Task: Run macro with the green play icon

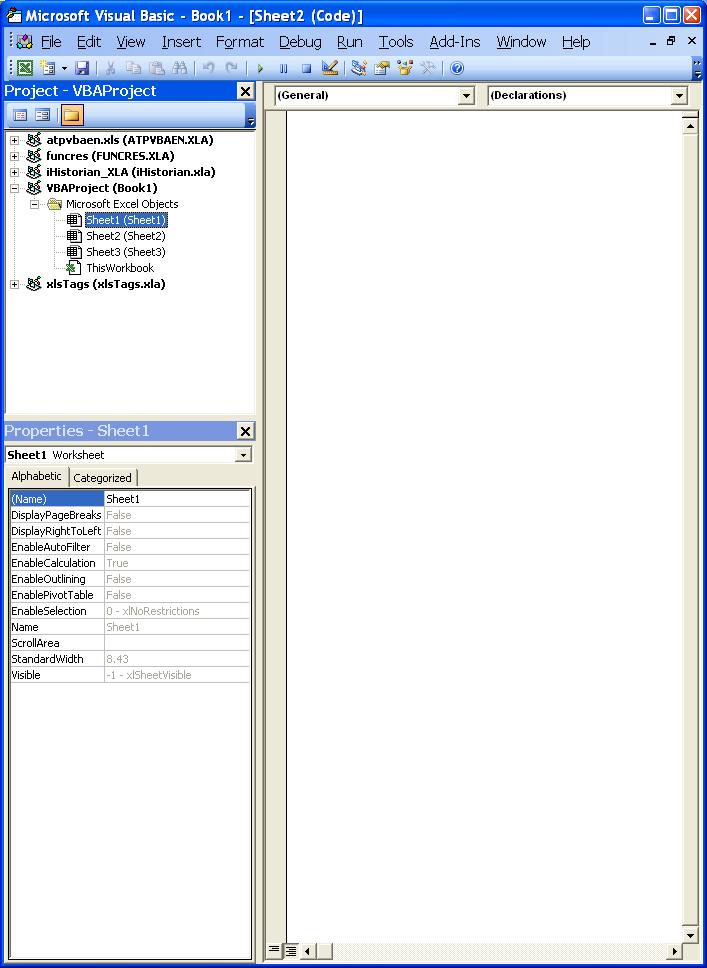Action: pyautogui.click(x=260, y=68)
